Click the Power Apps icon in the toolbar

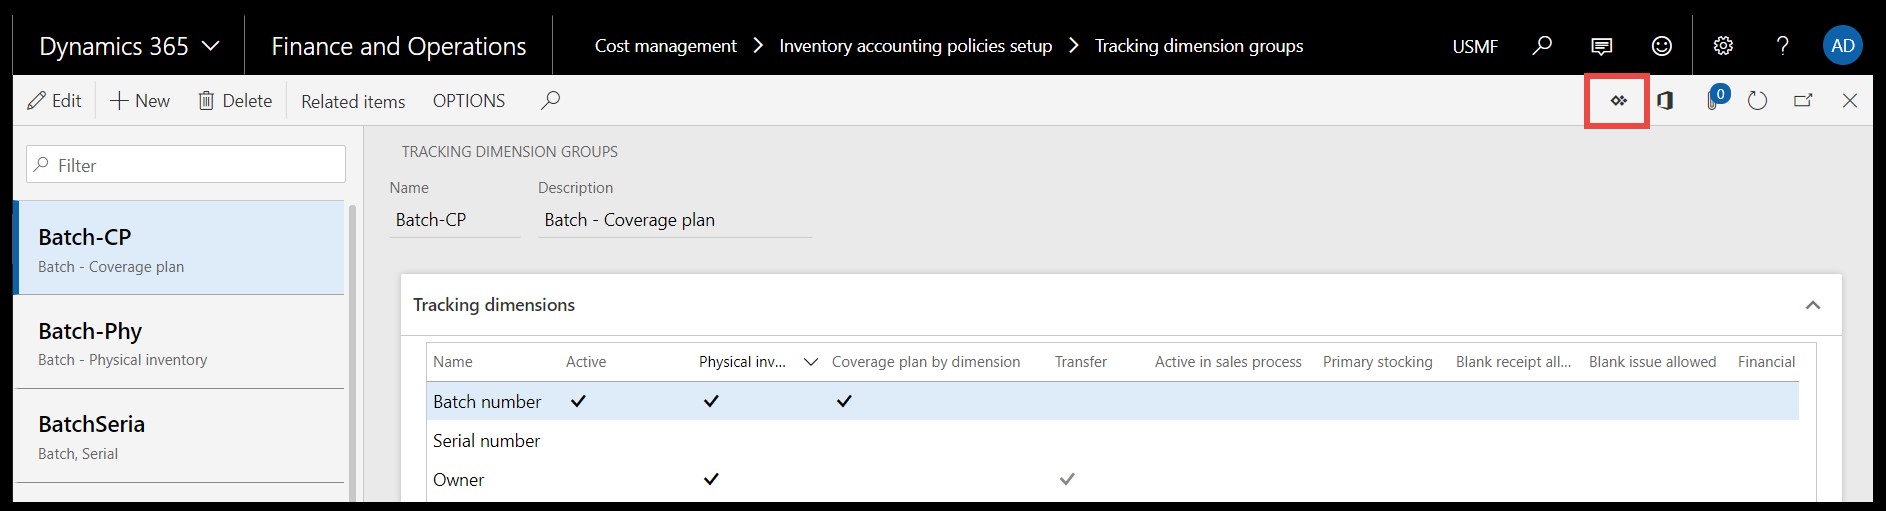click(1618, 100)
